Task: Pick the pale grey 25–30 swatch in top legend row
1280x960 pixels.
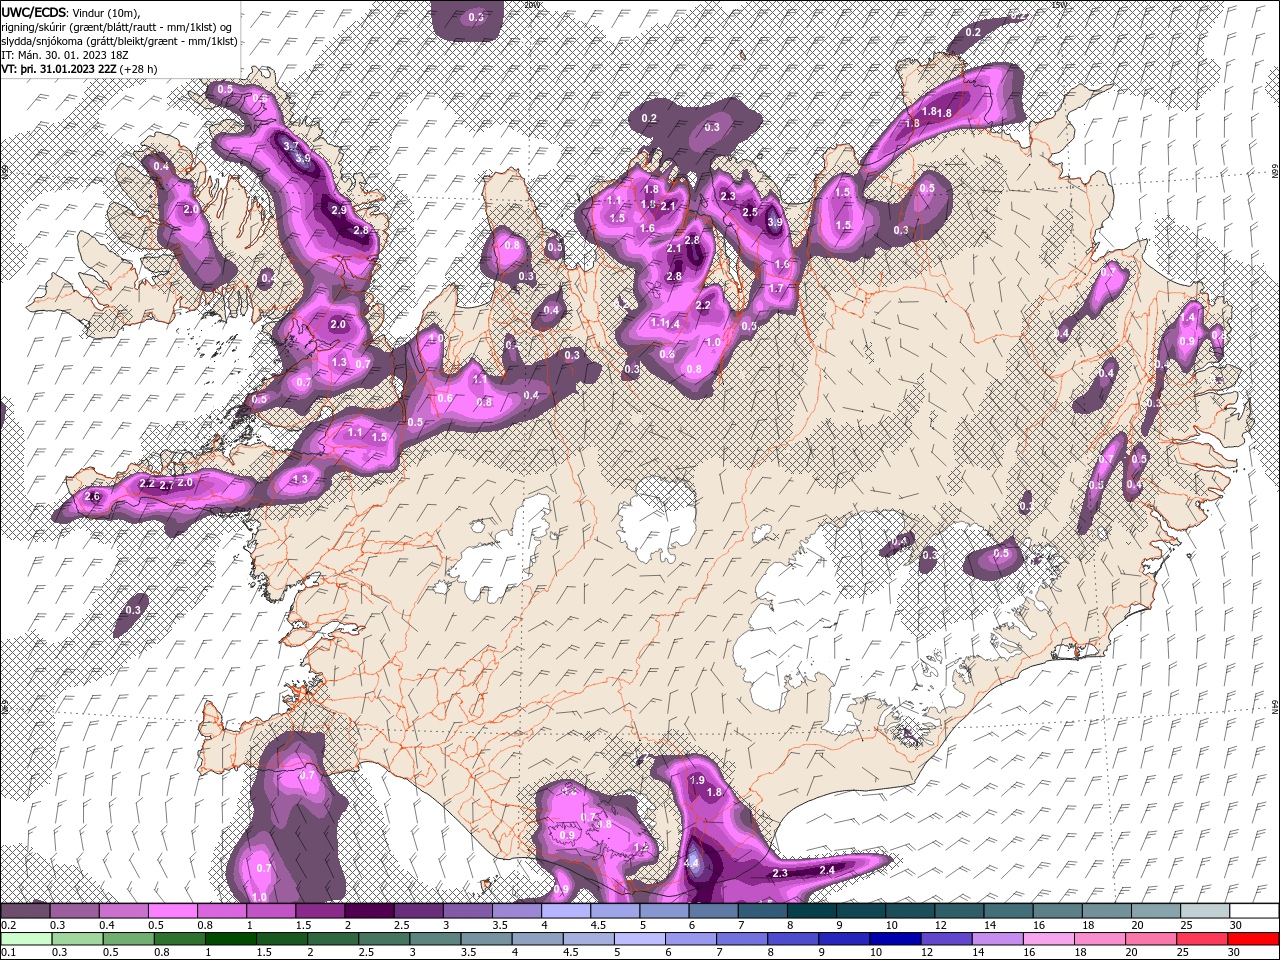Action: click(x=1204, y=911)
